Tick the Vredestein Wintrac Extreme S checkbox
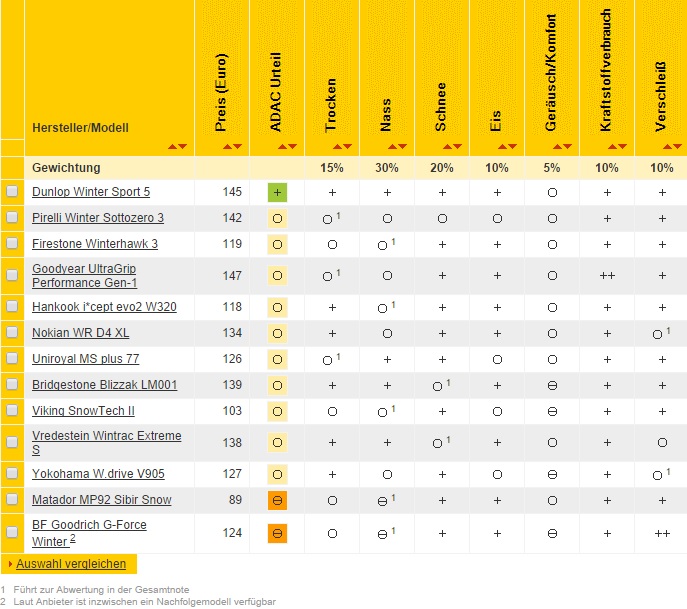Image resolution: width=687 pixels, height=609 pixels. (12, 442)
